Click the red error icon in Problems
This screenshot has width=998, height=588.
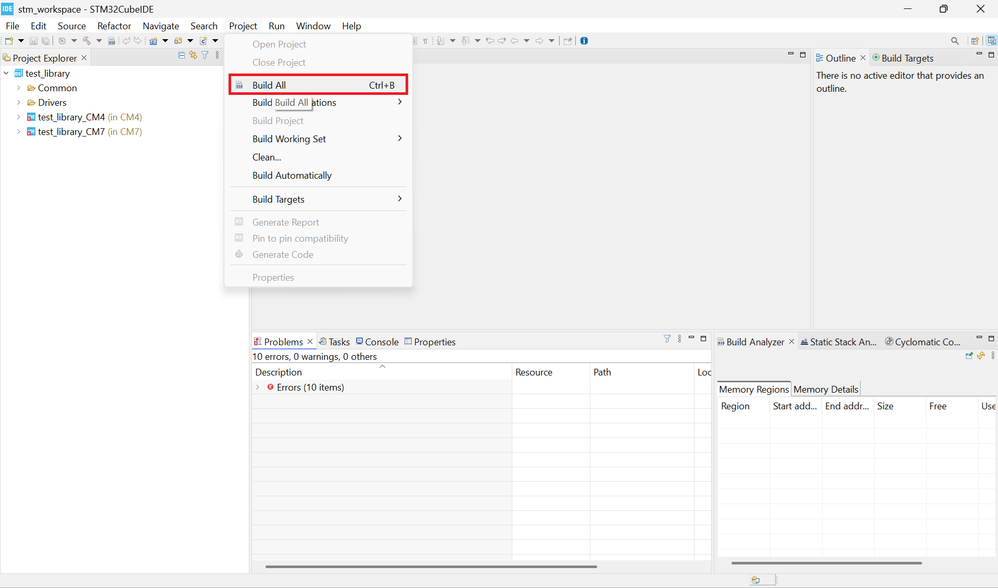271,387
